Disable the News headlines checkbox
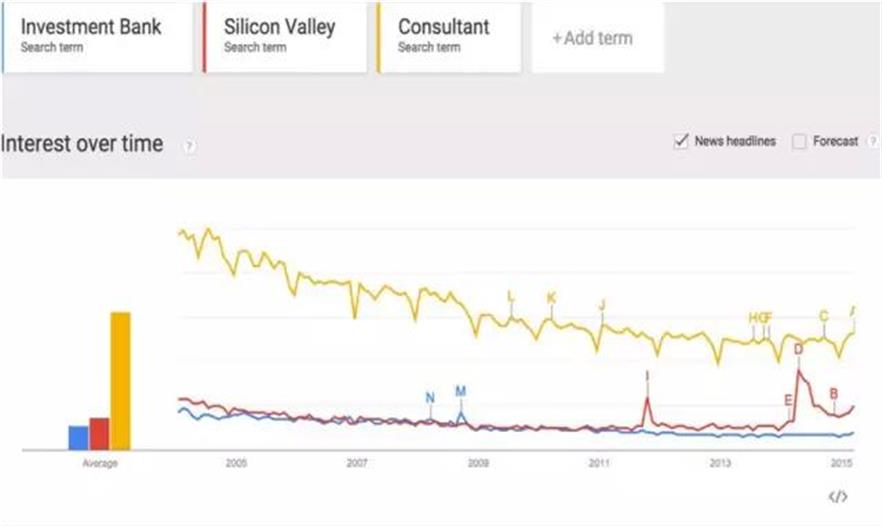The height and width of the screenshot is (526, 882). [682, 141]
